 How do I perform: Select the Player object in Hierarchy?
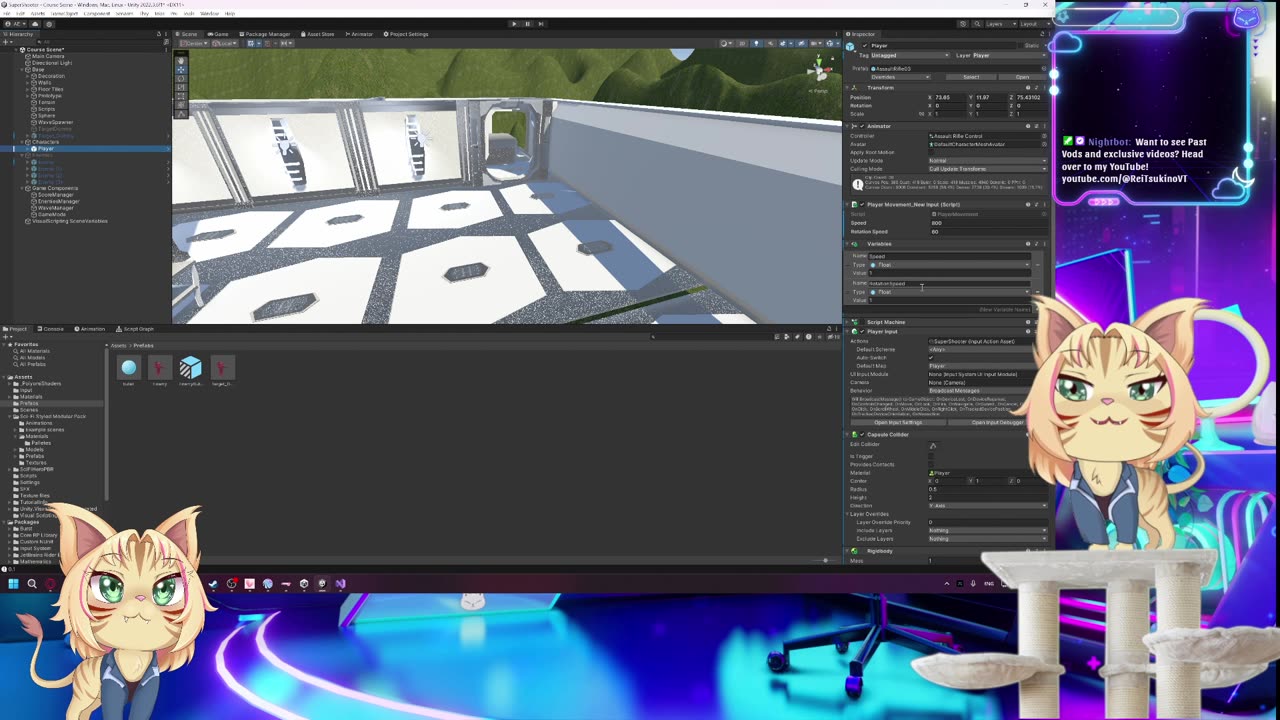coord(46,149)
